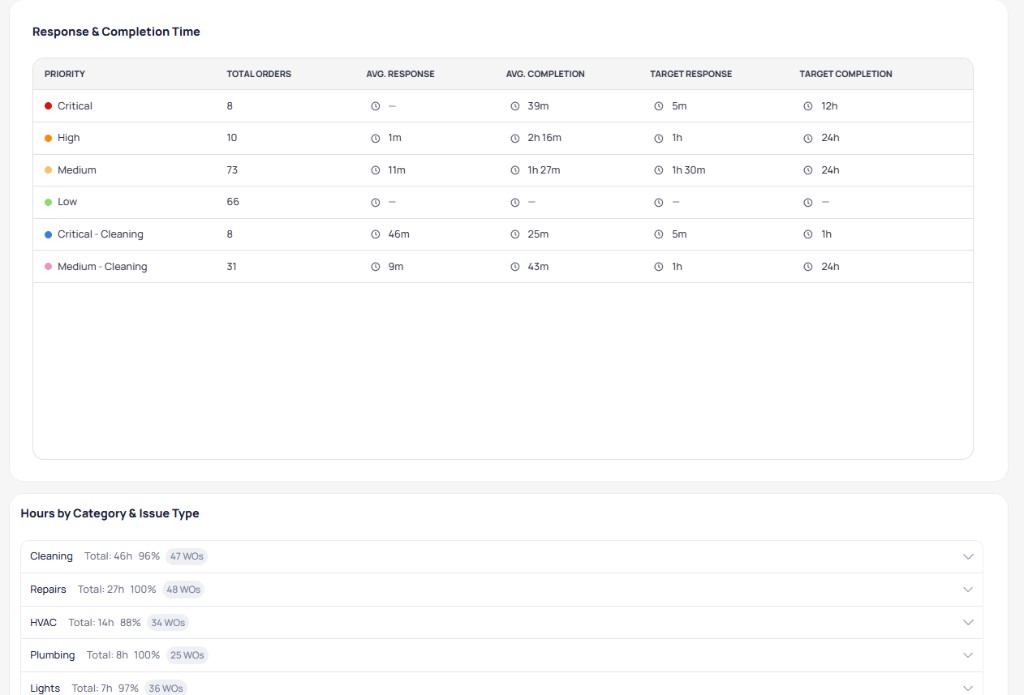Screen dimensions: 1024x695
Task: Click clock icon beside 12h target completion
Action: (808, 106)
